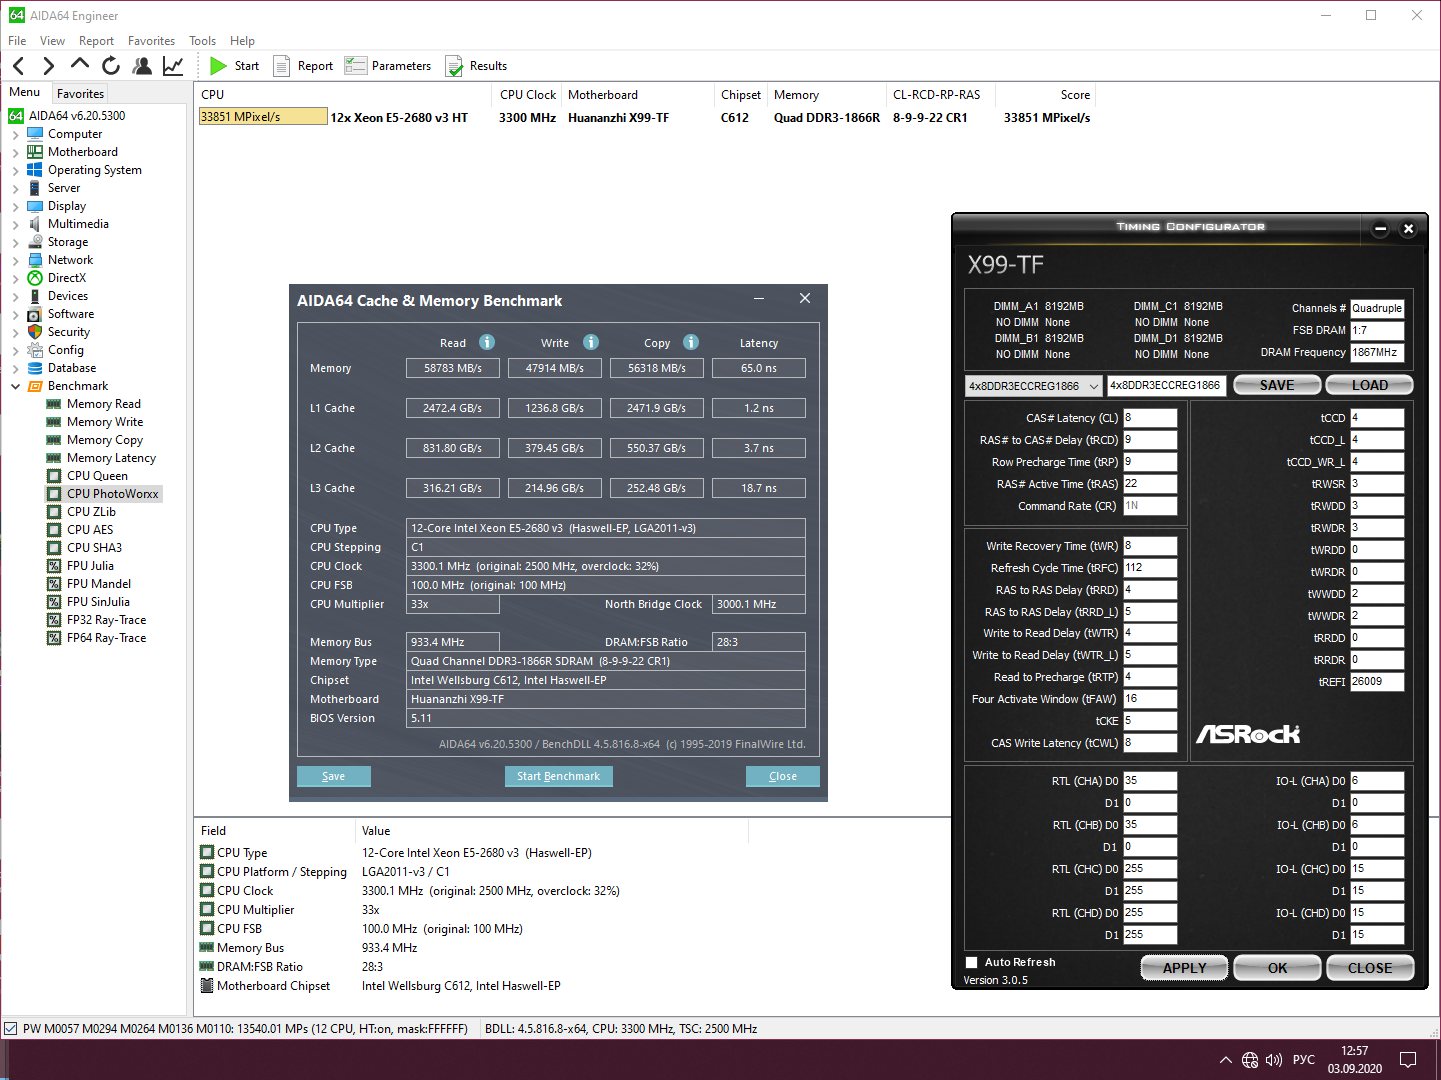Select the DirectX entry in the tree
Viewport: 1441px width, 1080px height.
[67, 278]
